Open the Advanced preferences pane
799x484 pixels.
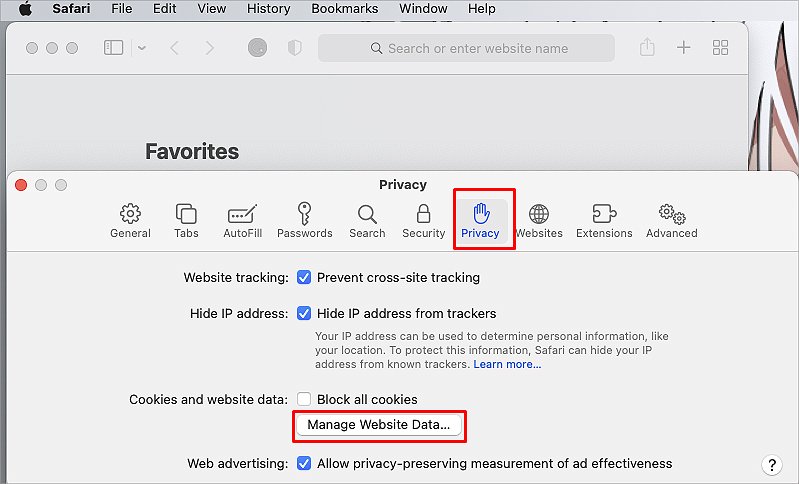671,221
